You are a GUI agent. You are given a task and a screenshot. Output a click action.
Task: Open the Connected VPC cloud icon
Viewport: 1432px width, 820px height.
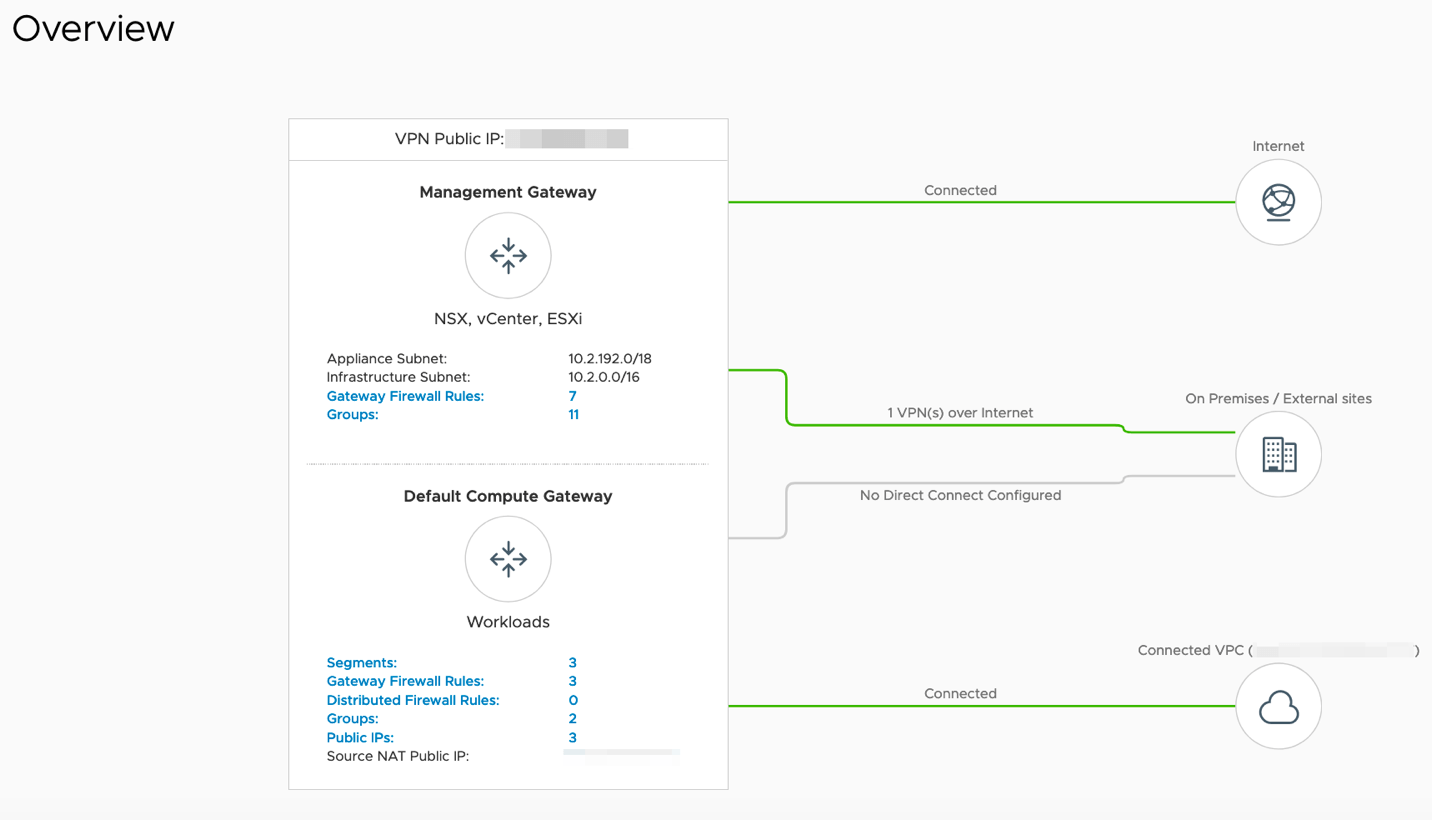pyautogui.click(x=1278, y=707)
